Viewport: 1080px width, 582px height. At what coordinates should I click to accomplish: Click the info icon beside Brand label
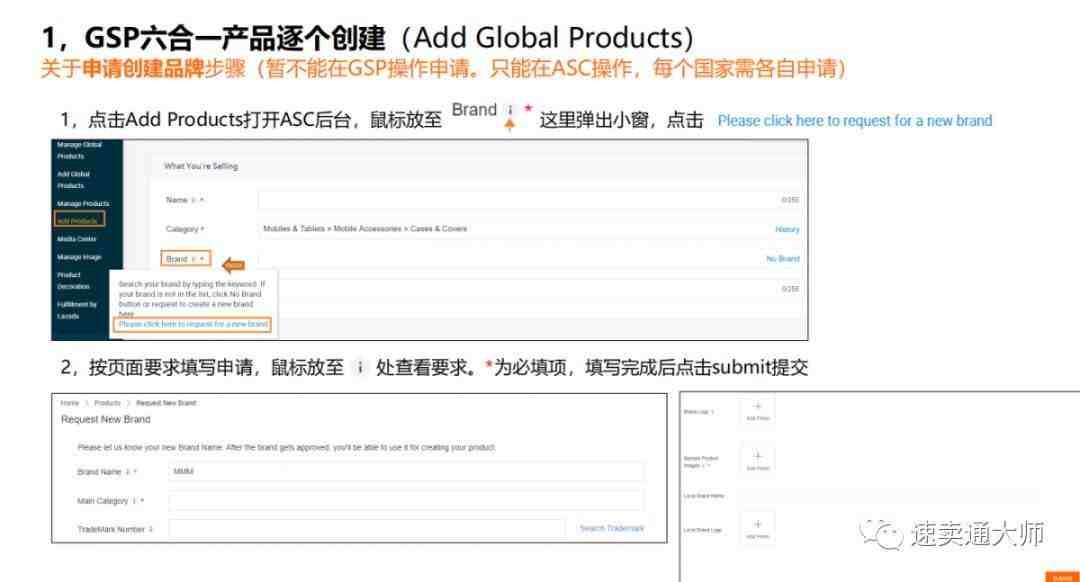(194, 259)
